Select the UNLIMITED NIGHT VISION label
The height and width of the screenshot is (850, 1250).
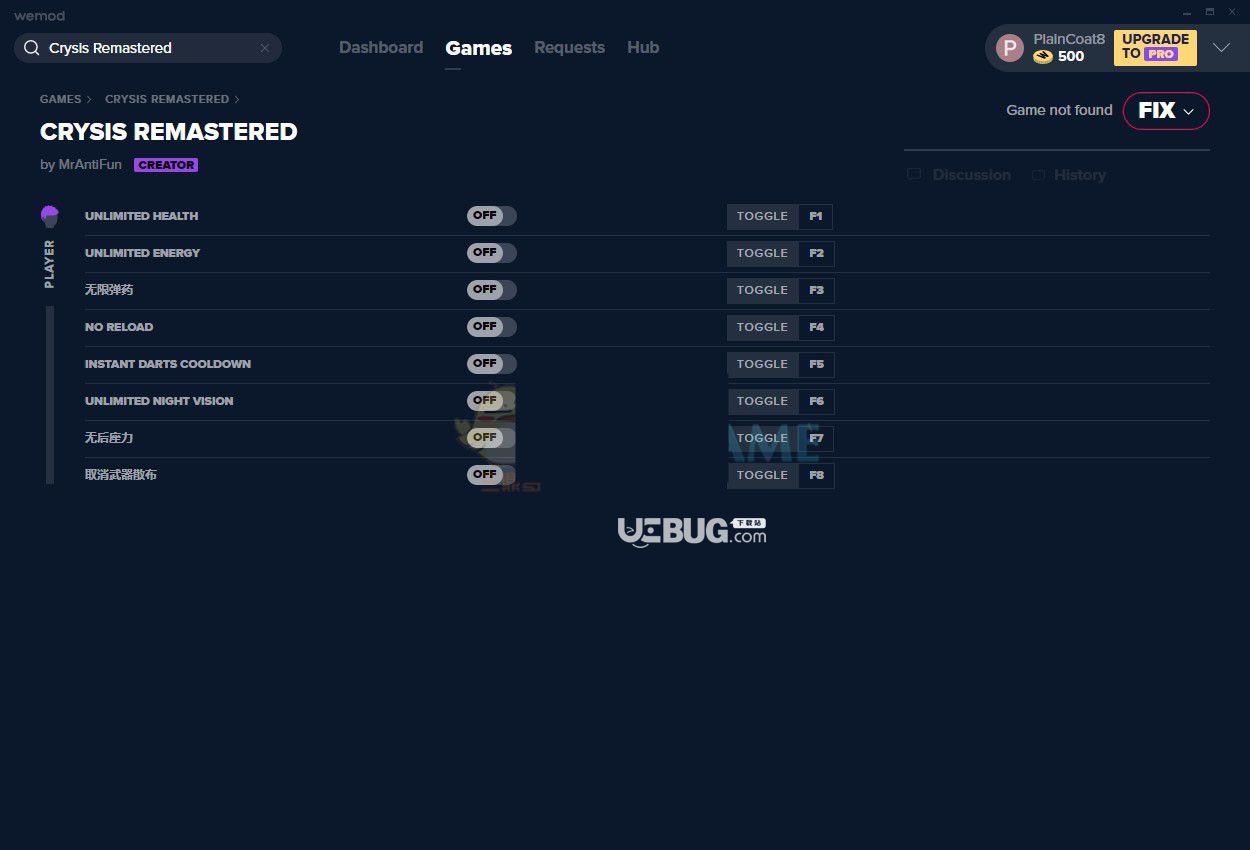(x=159, y=401)
